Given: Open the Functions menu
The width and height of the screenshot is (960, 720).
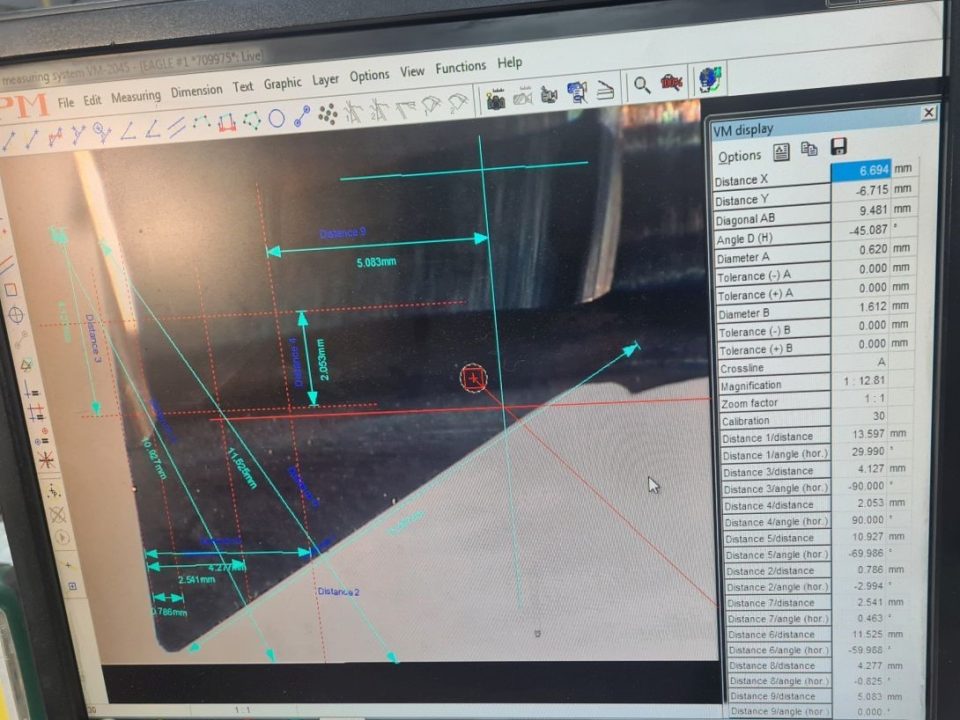Looking at the screenshot, I should 460,67.
